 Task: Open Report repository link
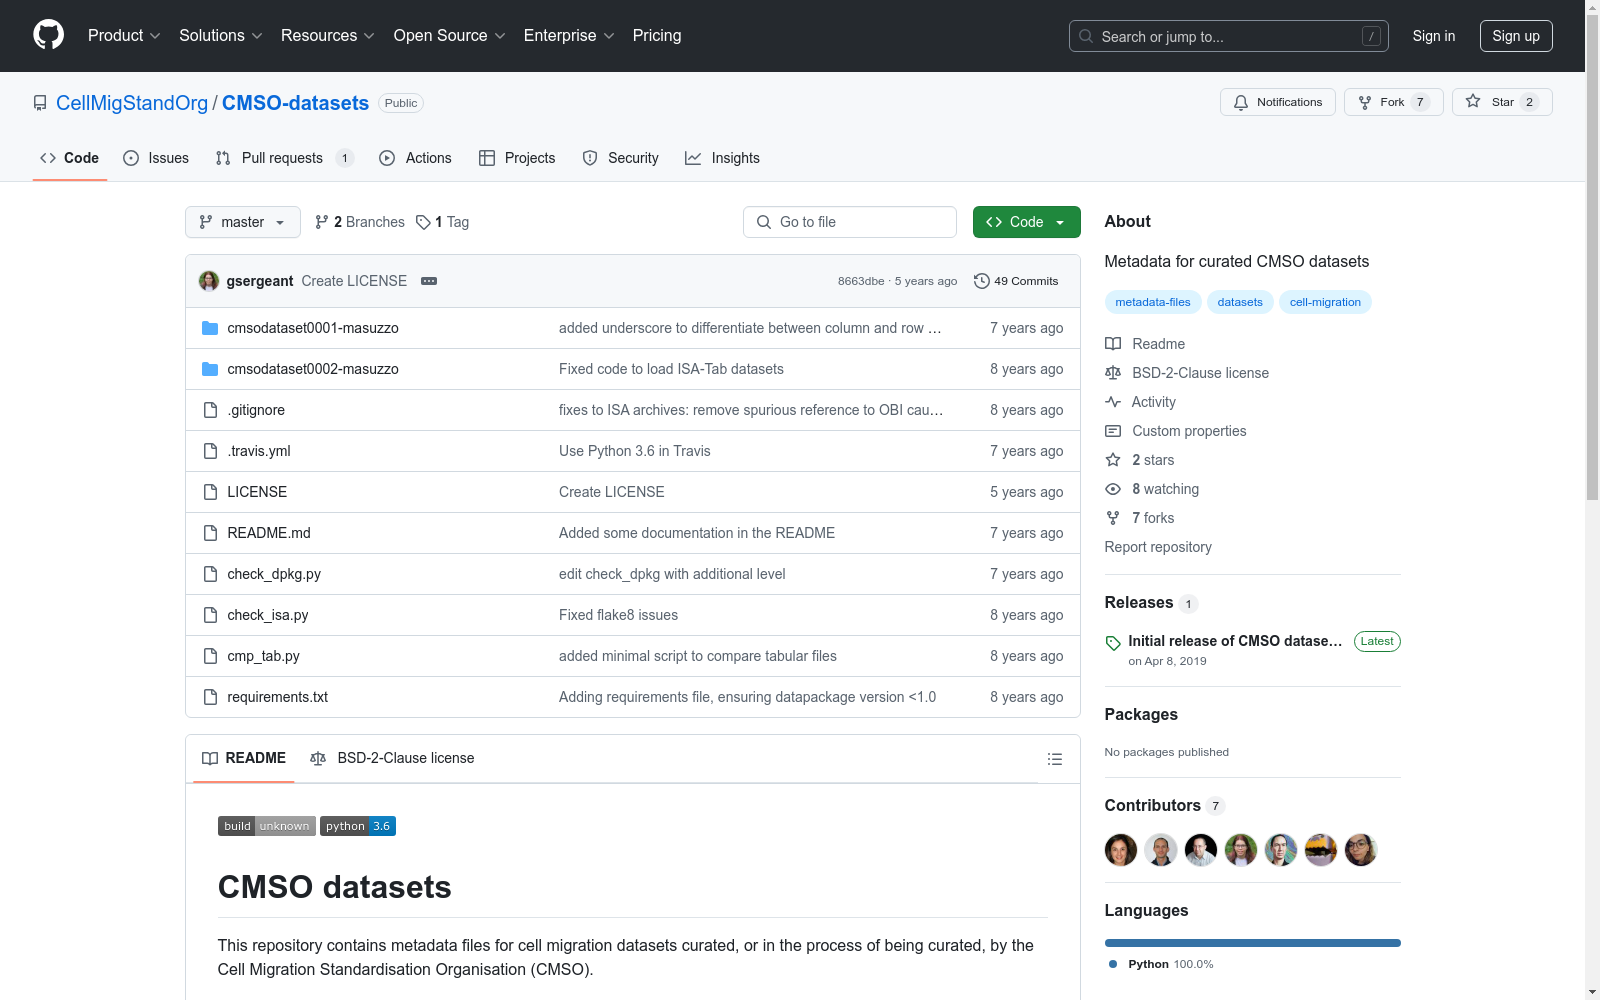pyautogui.click(x=1158, y=547)
